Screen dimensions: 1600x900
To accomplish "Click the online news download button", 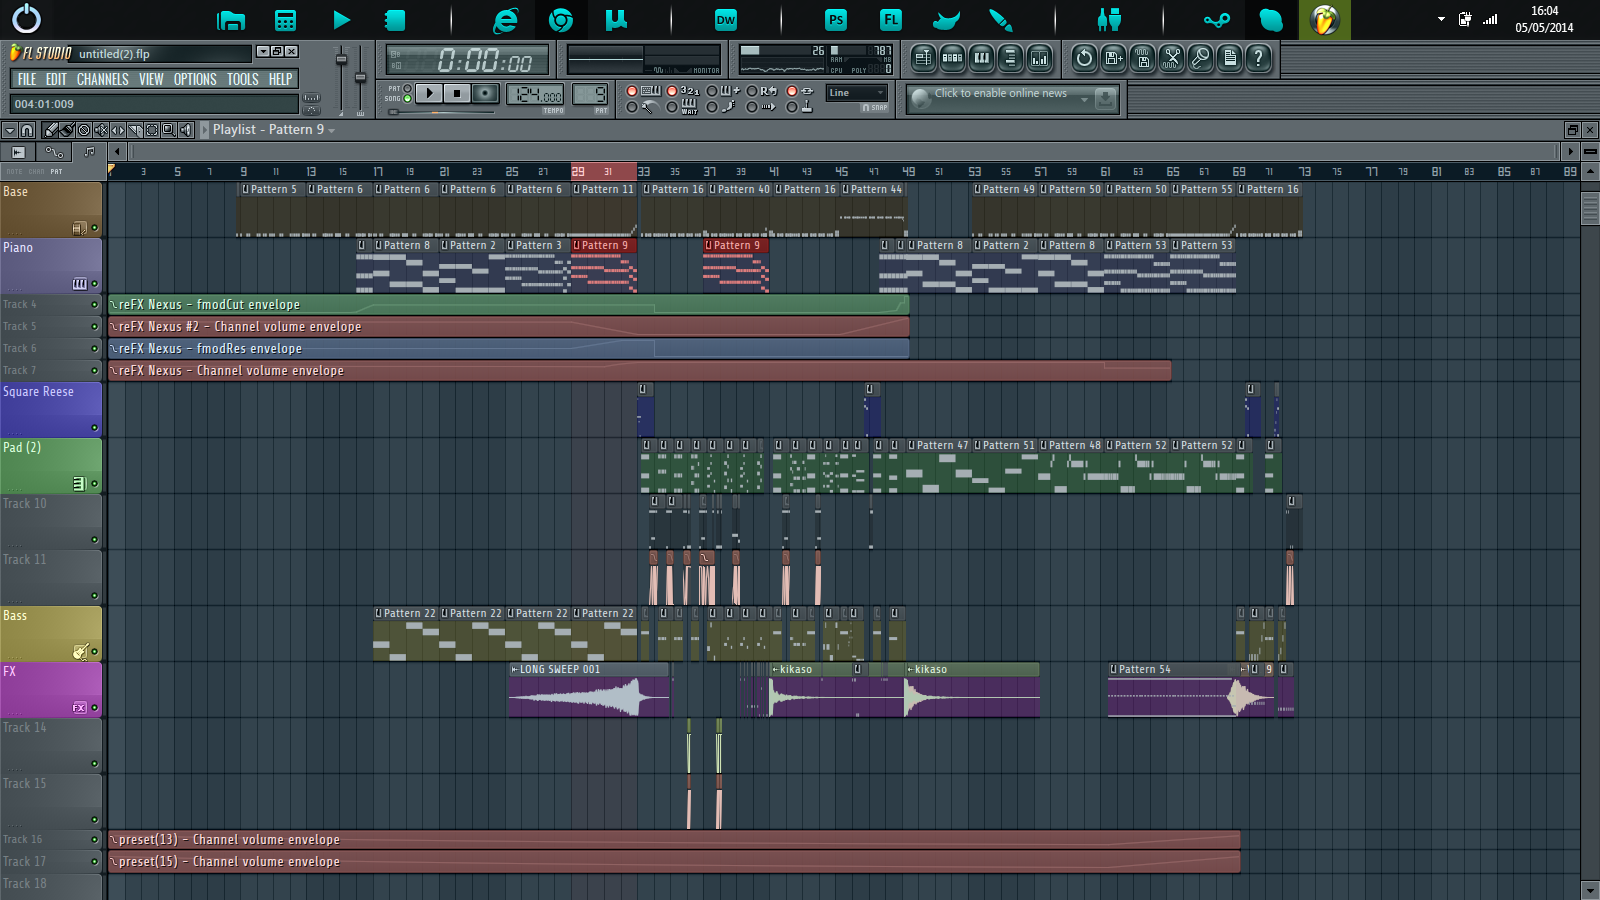I will pyautogui.click(x=1105, y=99).
